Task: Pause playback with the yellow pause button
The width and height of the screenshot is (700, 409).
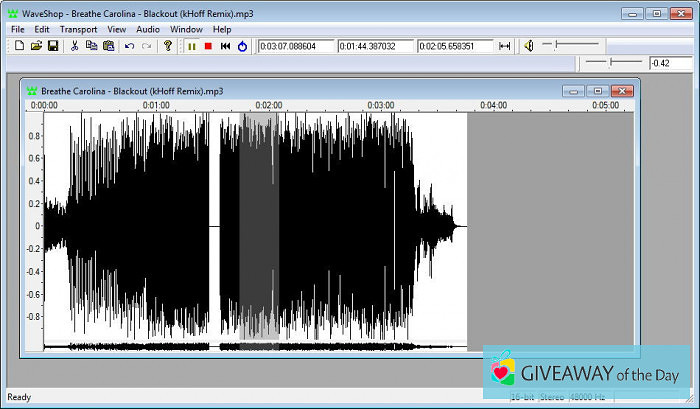Action: 192,46
